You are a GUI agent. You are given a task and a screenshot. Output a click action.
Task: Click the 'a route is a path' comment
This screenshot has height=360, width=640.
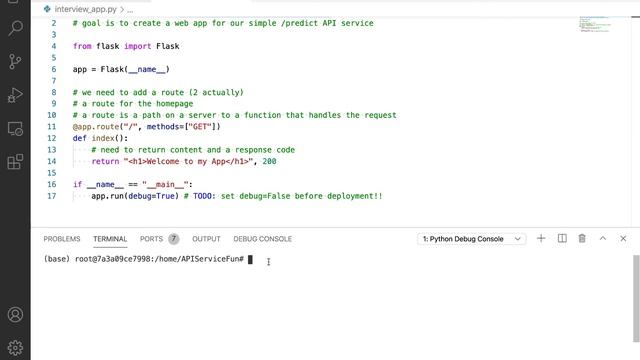[x=234, y=115]
